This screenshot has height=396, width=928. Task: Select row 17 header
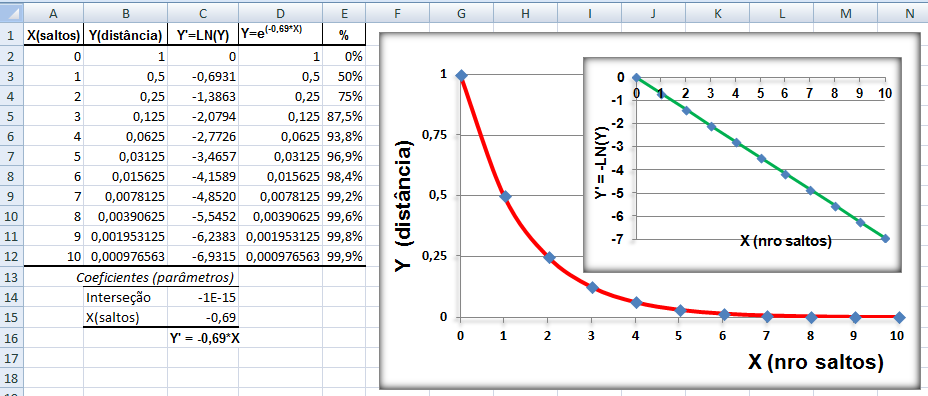click(x=12, y=358)
